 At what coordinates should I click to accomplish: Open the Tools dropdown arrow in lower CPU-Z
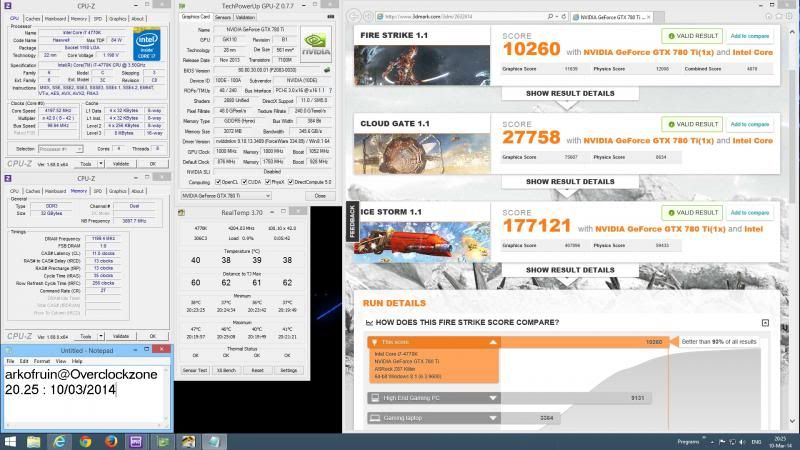(101, 336)
